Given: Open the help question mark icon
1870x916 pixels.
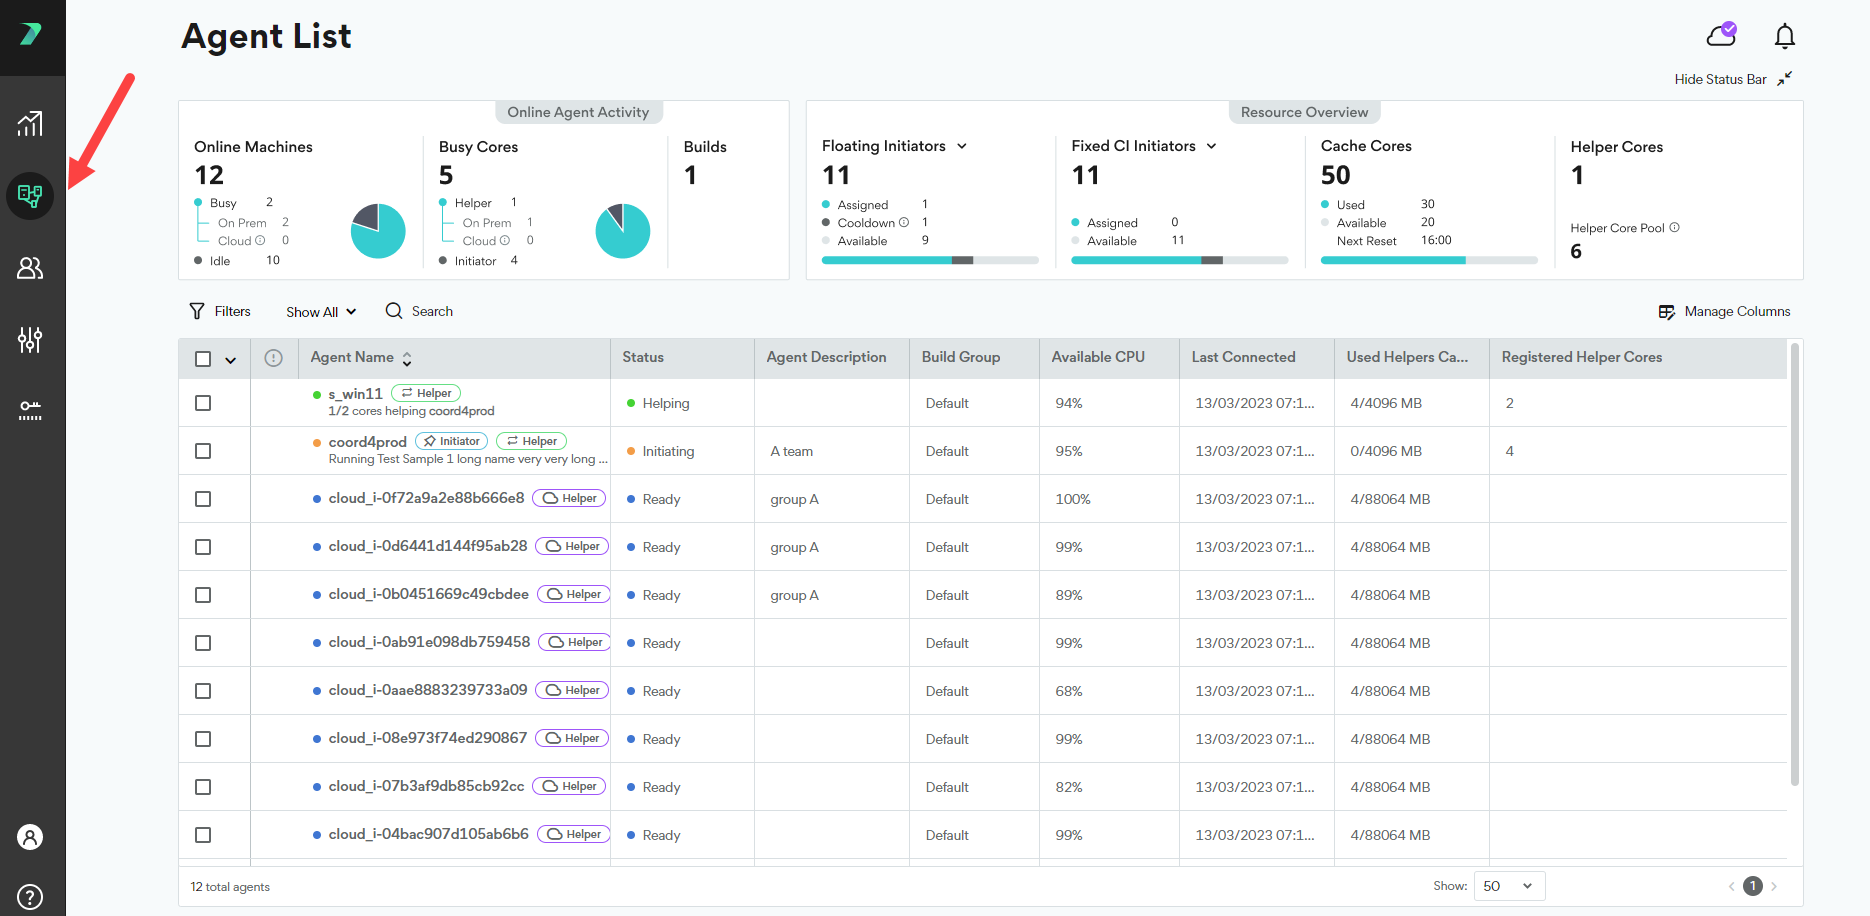Looking at the screenshot, I should tap(30, 896).
